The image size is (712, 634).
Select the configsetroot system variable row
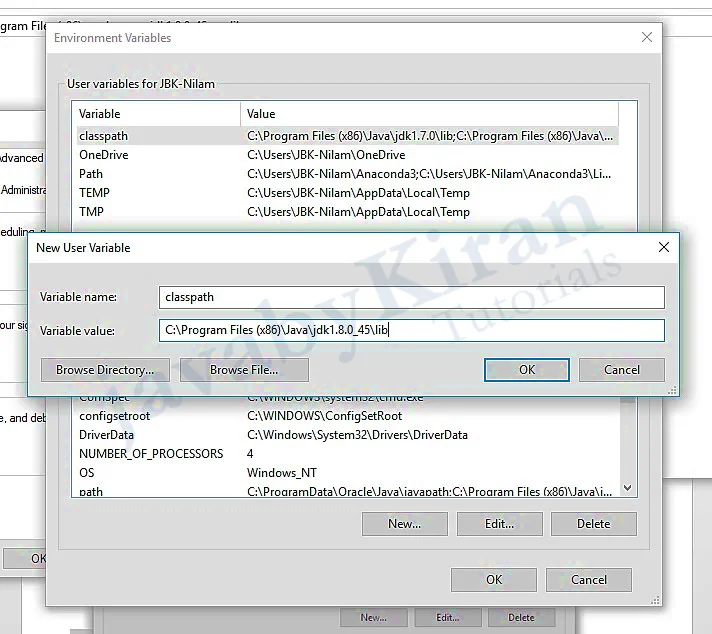(x=347, y=416)
